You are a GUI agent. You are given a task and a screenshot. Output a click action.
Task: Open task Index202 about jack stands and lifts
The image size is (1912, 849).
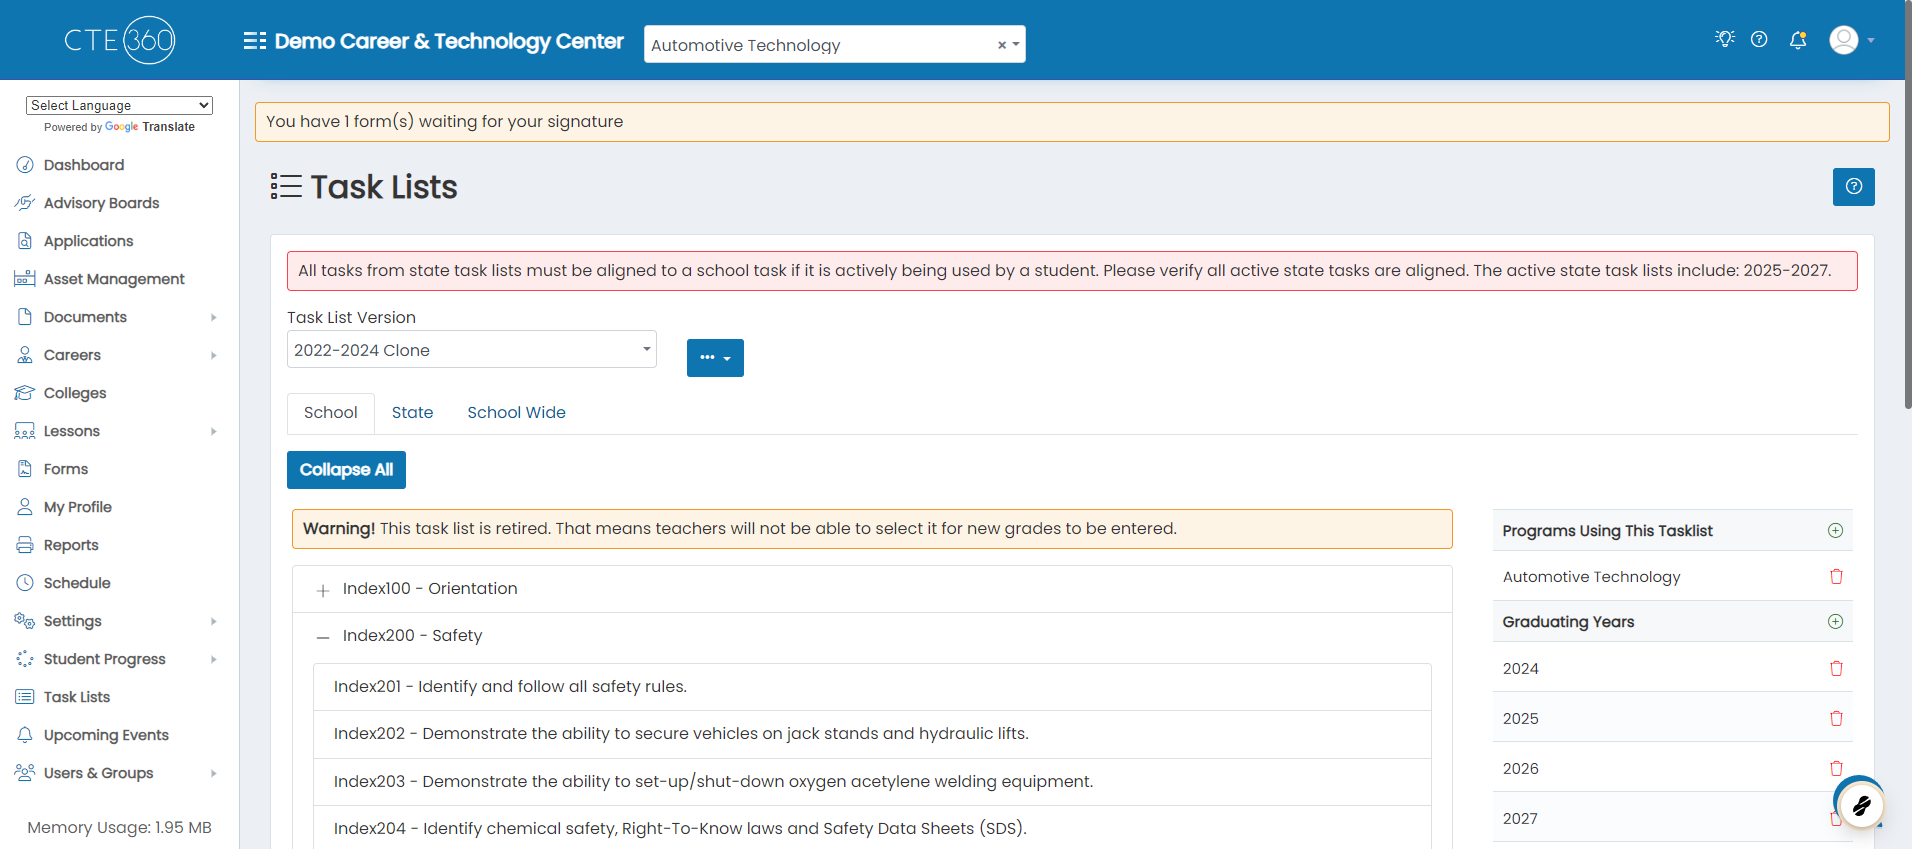tap(872, 734)
